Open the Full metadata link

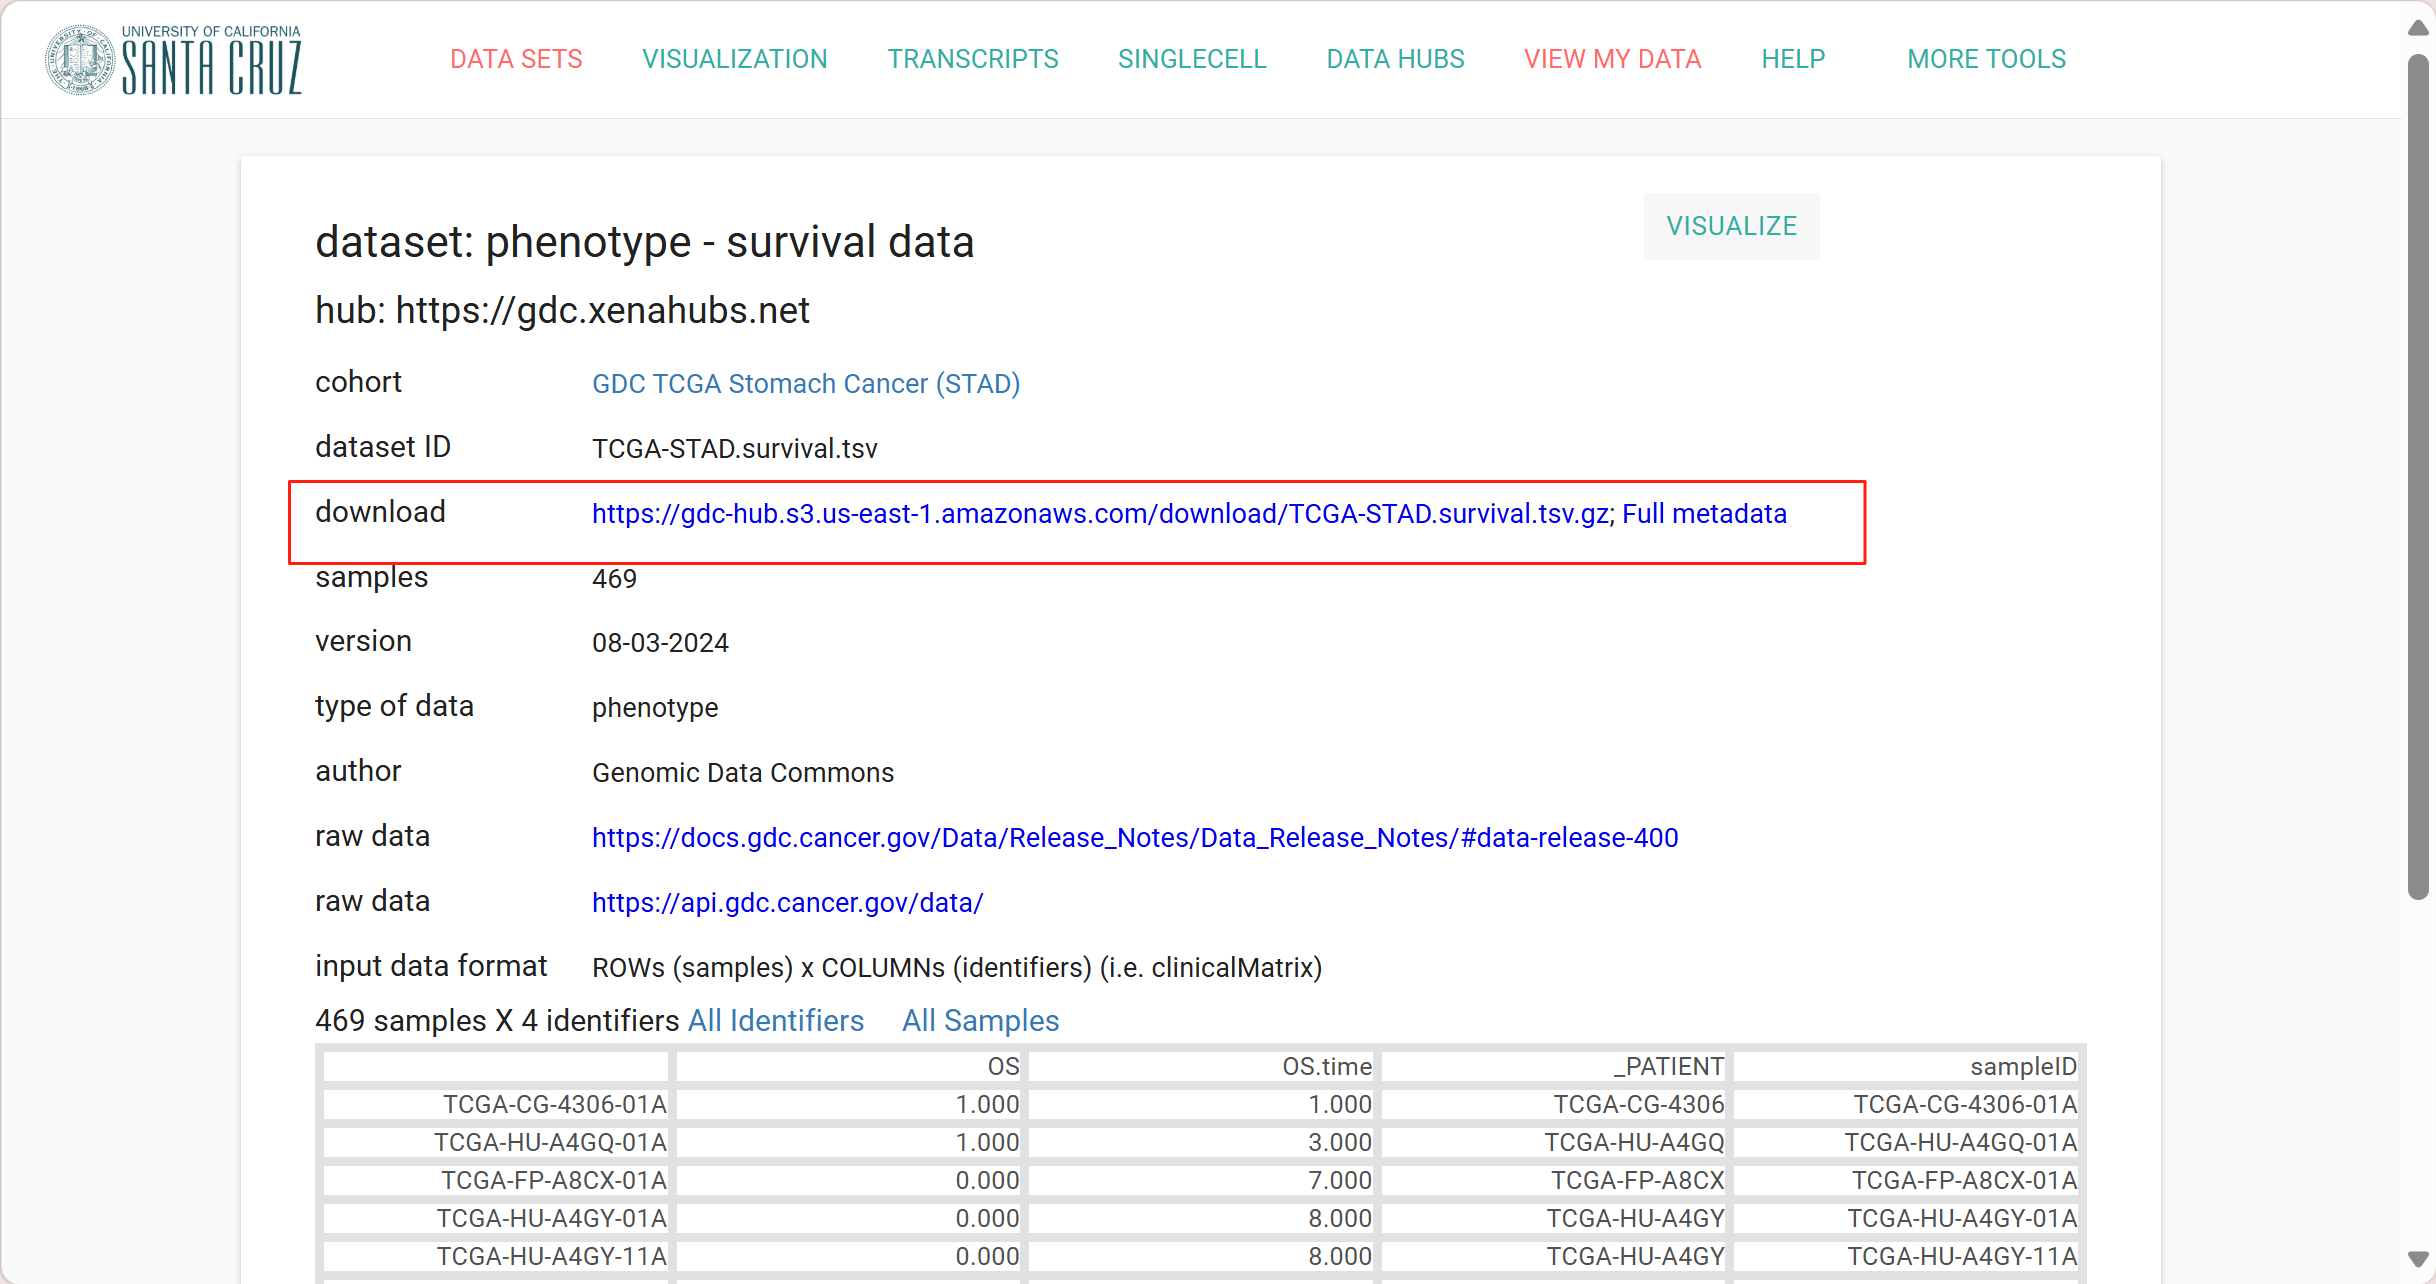click(1704, 514)
